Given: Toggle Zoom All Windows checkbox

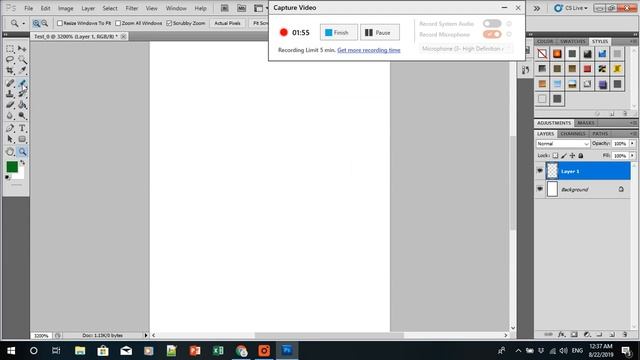Looking at the screenshot, I should [118, 23].
